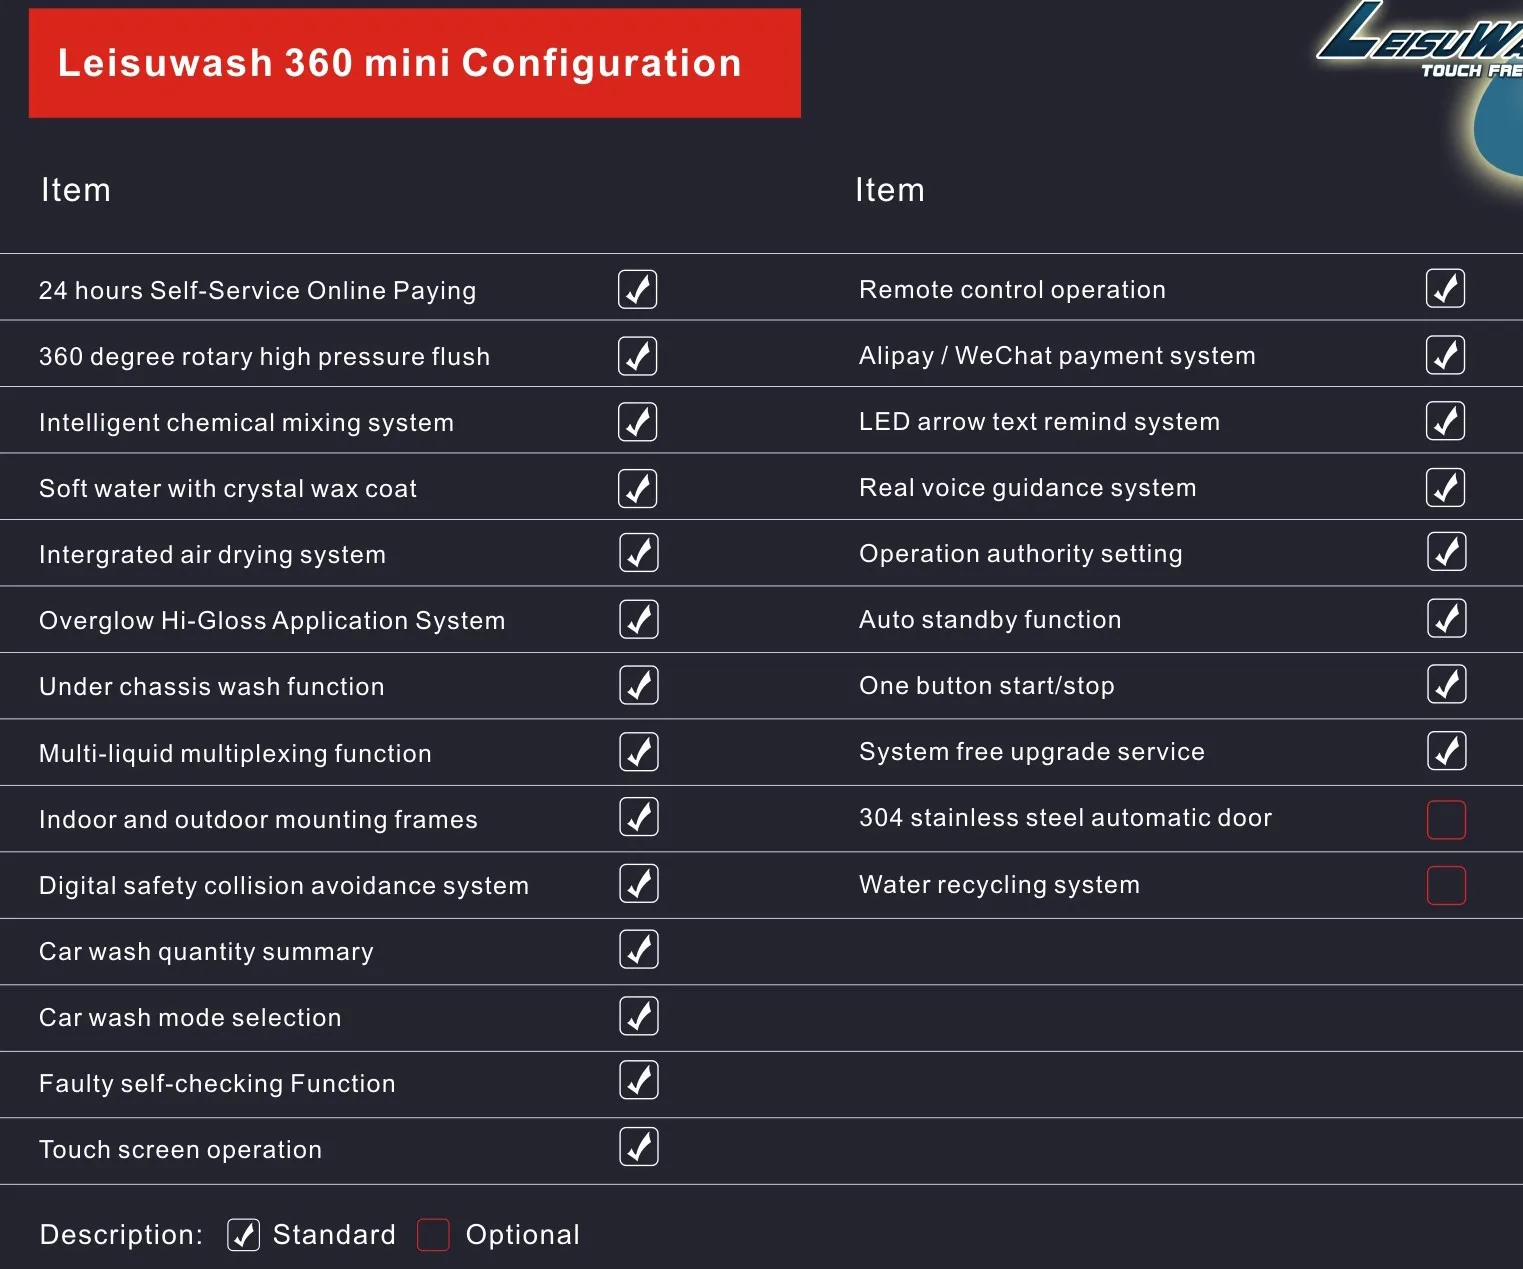Toggle the Car wash mode selection checkbox
This screenshot has height=1269, width=1523.
638,1016
